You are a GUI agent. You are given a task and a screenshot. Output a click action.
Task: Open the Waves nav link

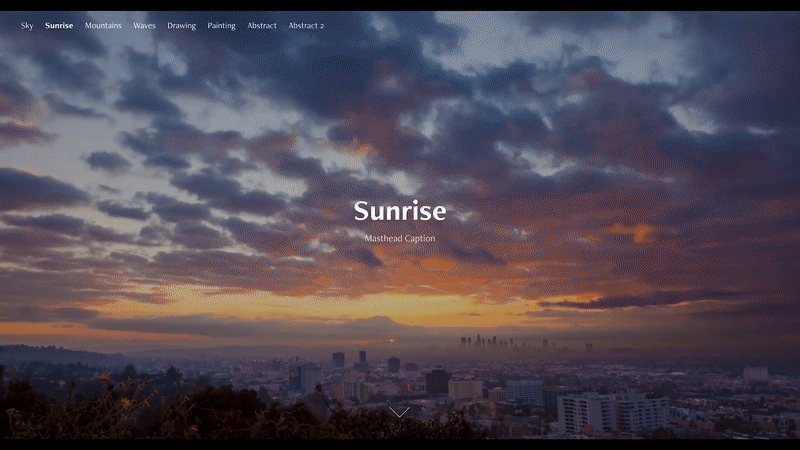[x=144, y=26]
